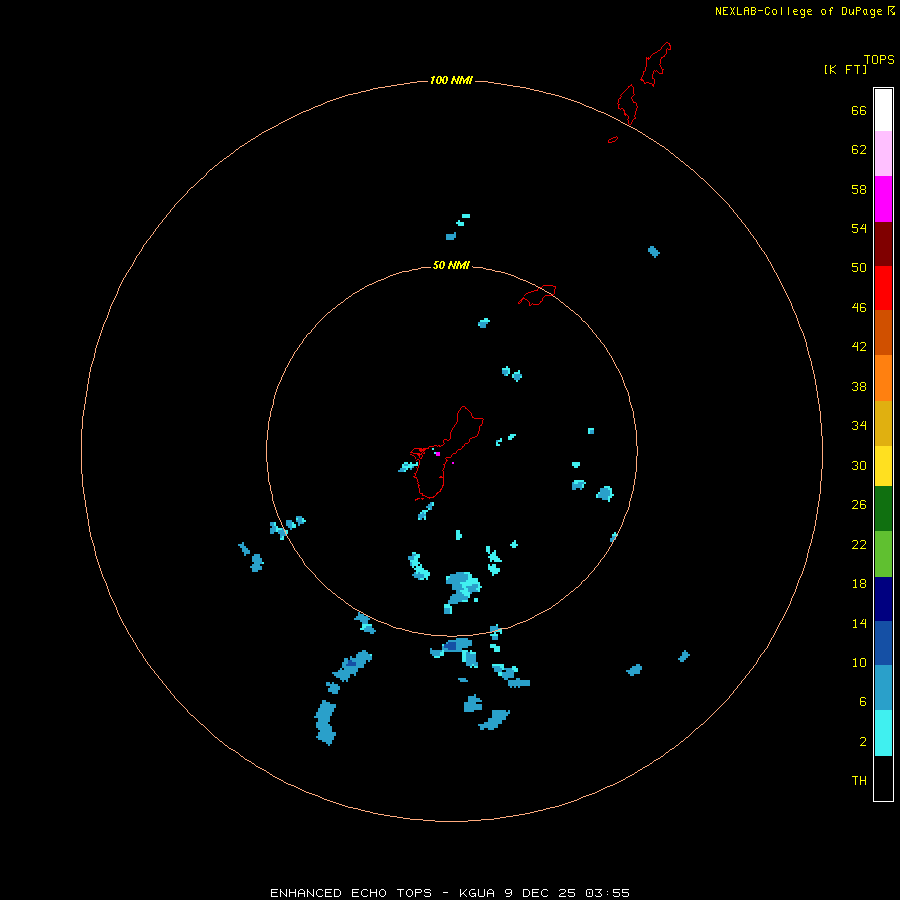
Task: Click the yellow 34 kft legend swatch
Action: [883, 465]
